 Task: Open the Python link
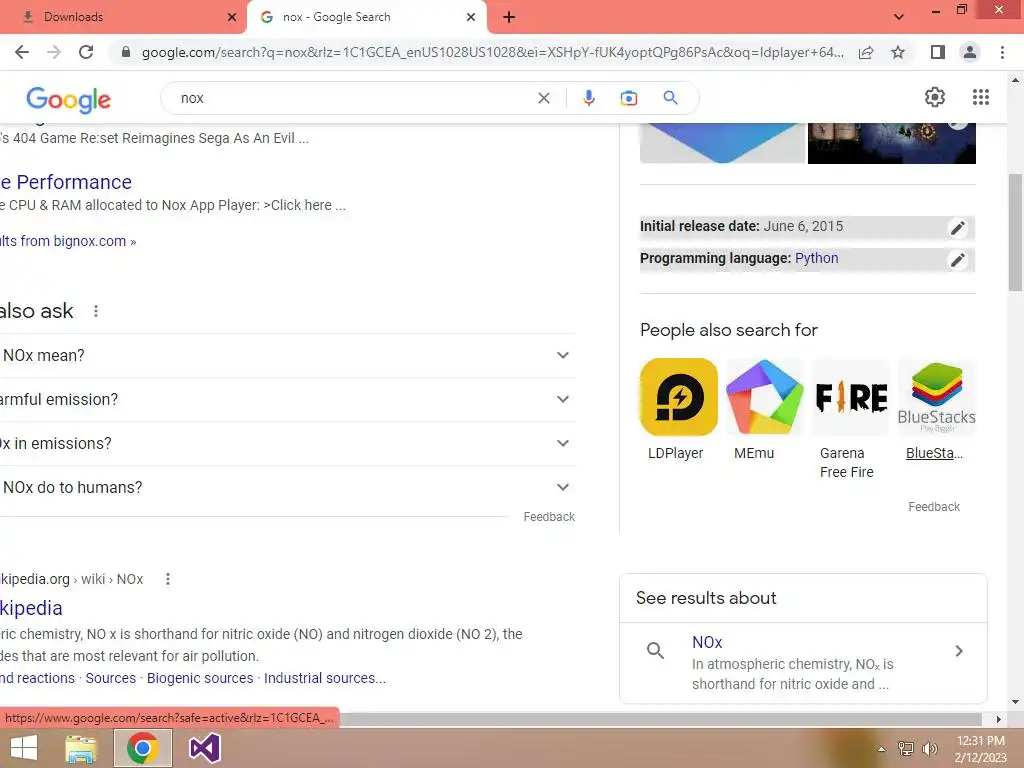coord(816,258)
